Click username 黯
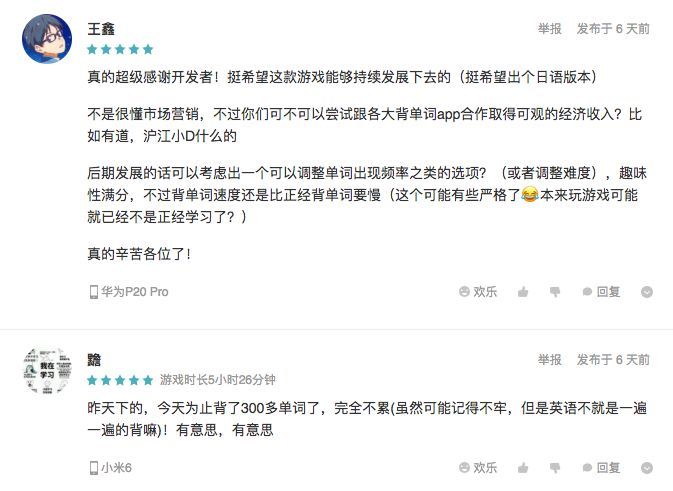 tap(94, 360)
